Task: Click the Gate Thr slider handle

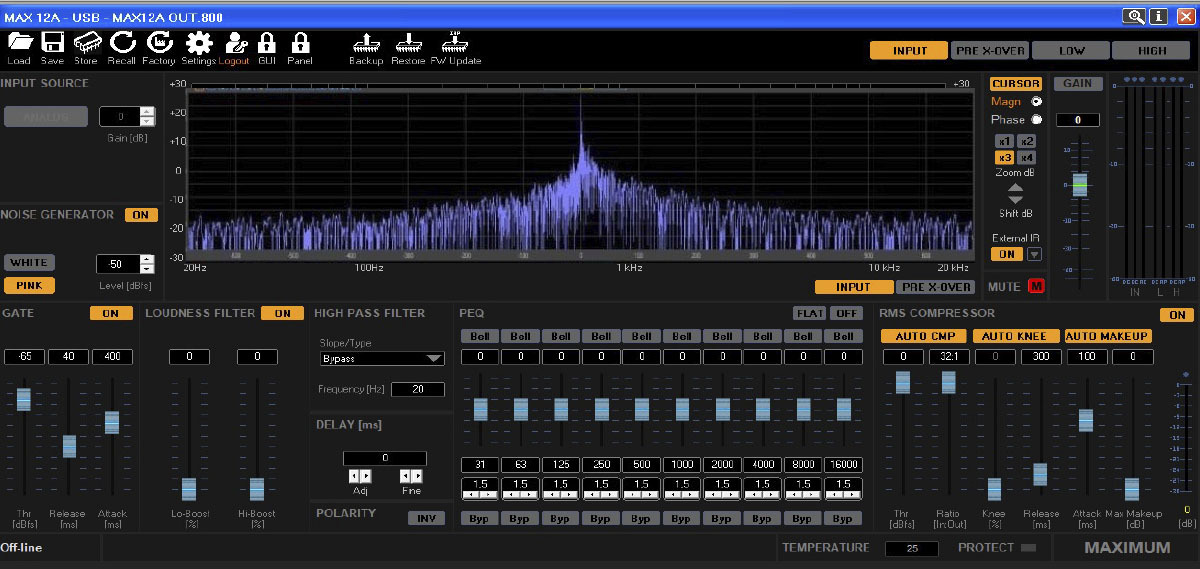Action: (x=24, y=399)
